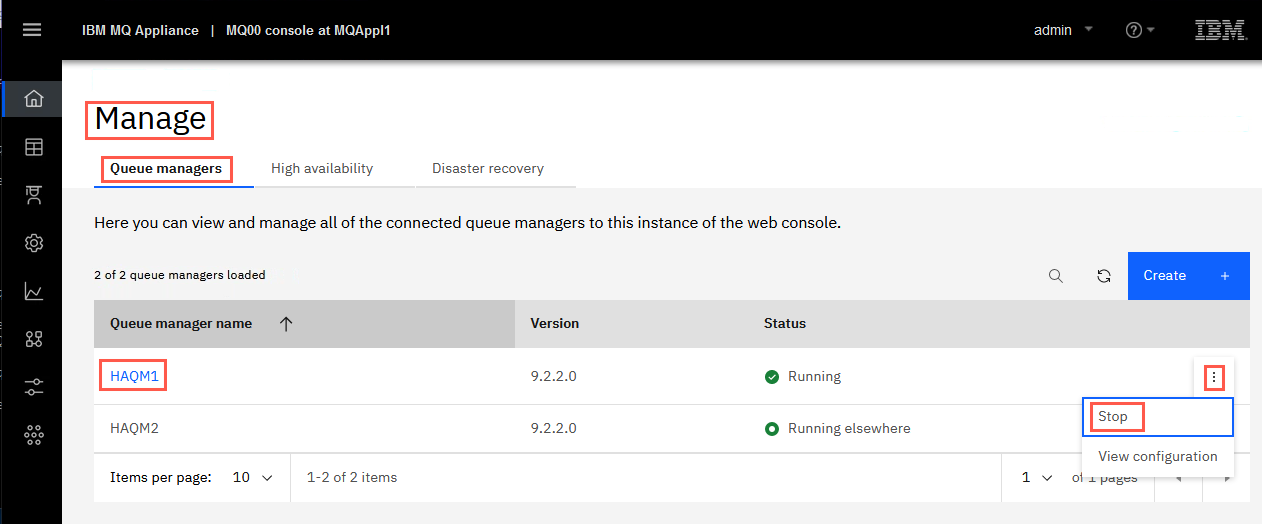This screenshot has height=524, width=1262.
Task: Open the hamburger navigation menu
Action: pos(32,30)
